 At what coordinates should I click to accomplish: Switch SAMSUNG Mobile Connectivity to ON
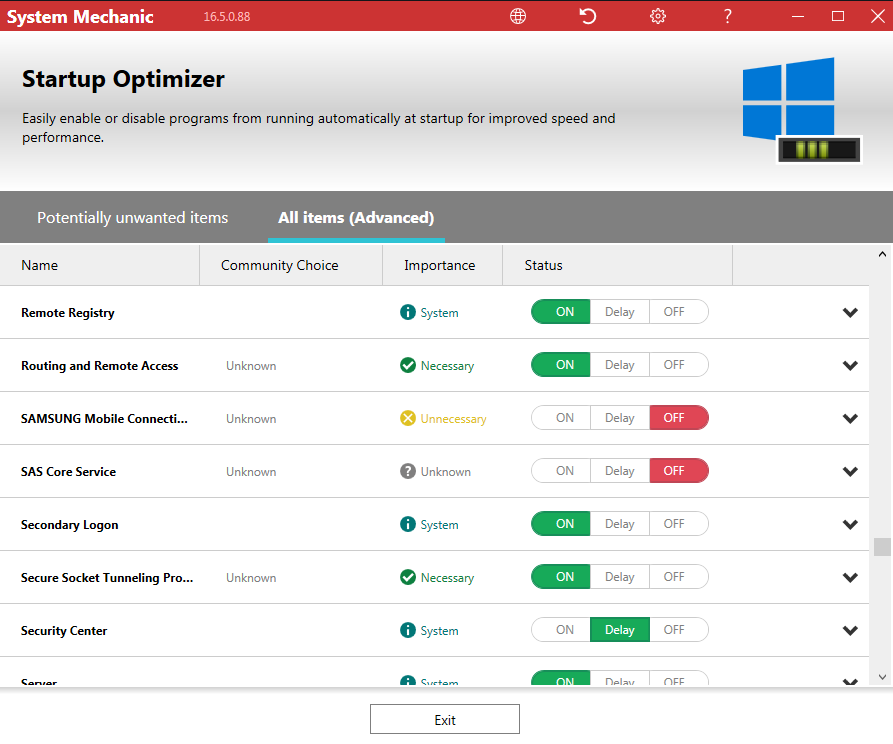coord(561,418)
